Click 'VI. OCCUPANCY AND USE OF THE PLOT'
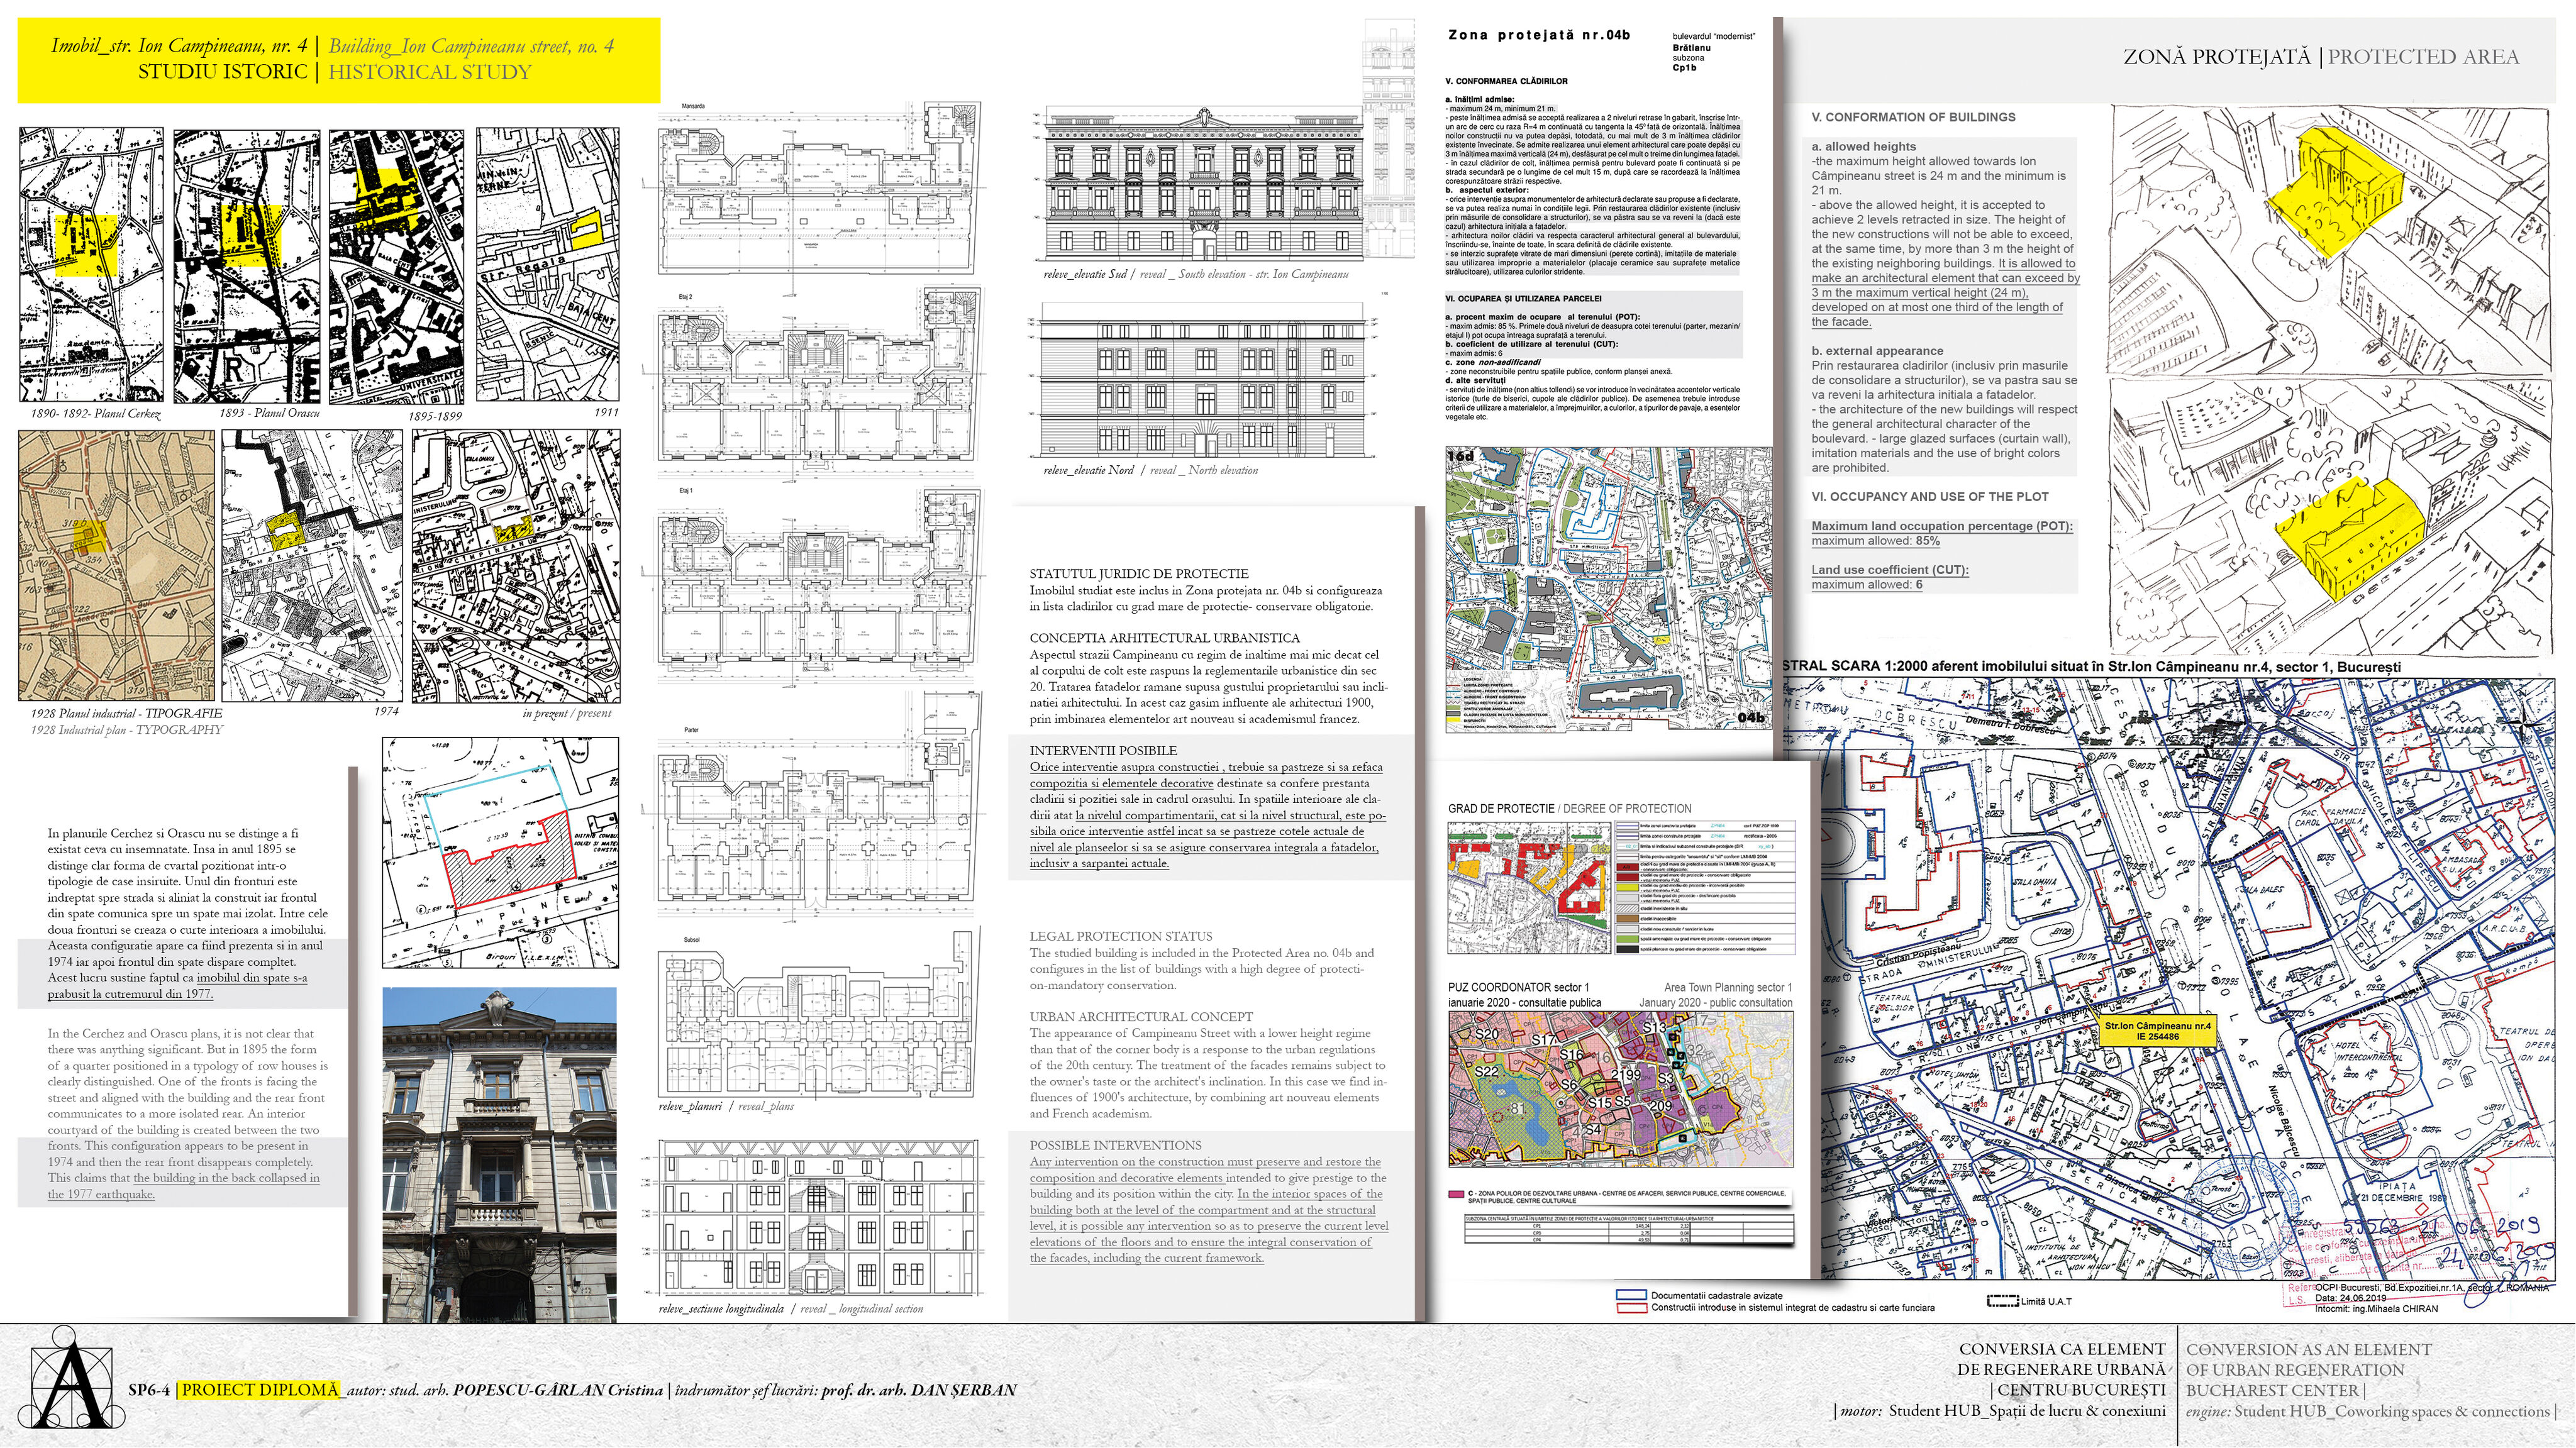Image resolution: width=2576 pixels, height=1448 pixels. [1930, 497]
